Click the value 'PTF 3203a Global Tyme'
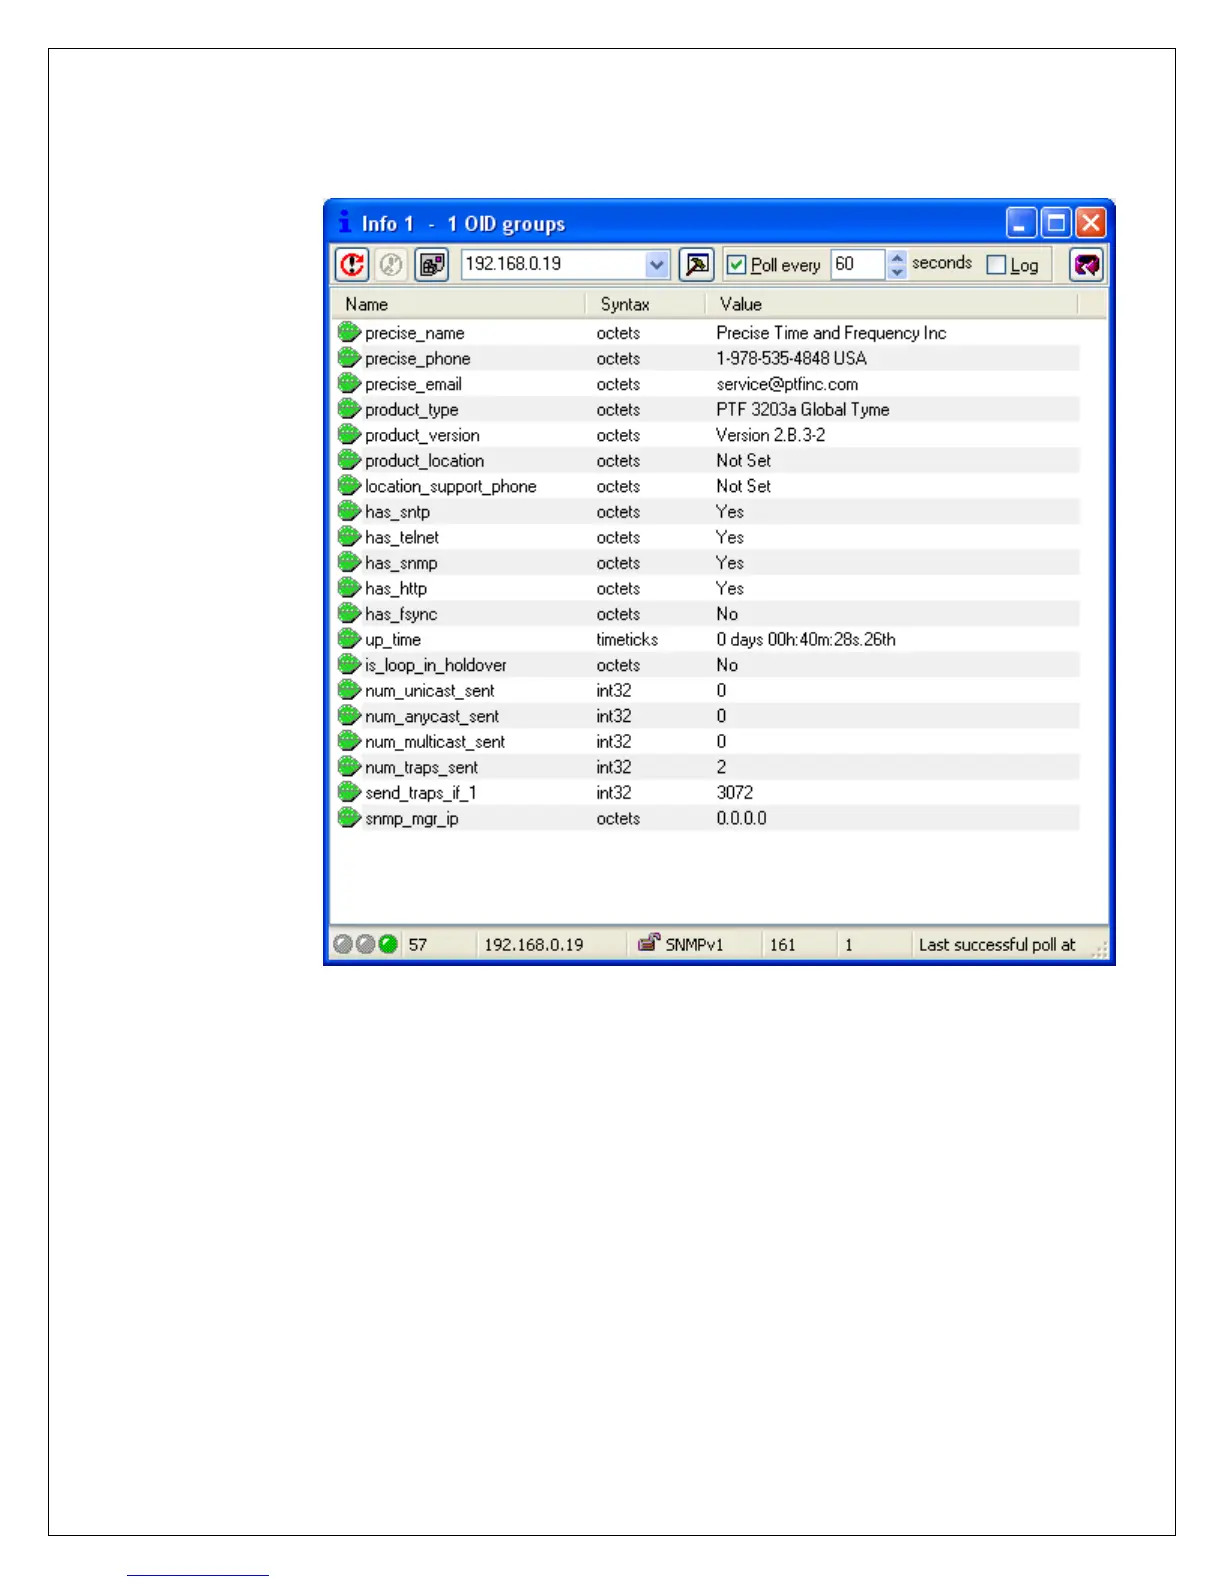The image size is (1224, 1584). tap(802, 409)
